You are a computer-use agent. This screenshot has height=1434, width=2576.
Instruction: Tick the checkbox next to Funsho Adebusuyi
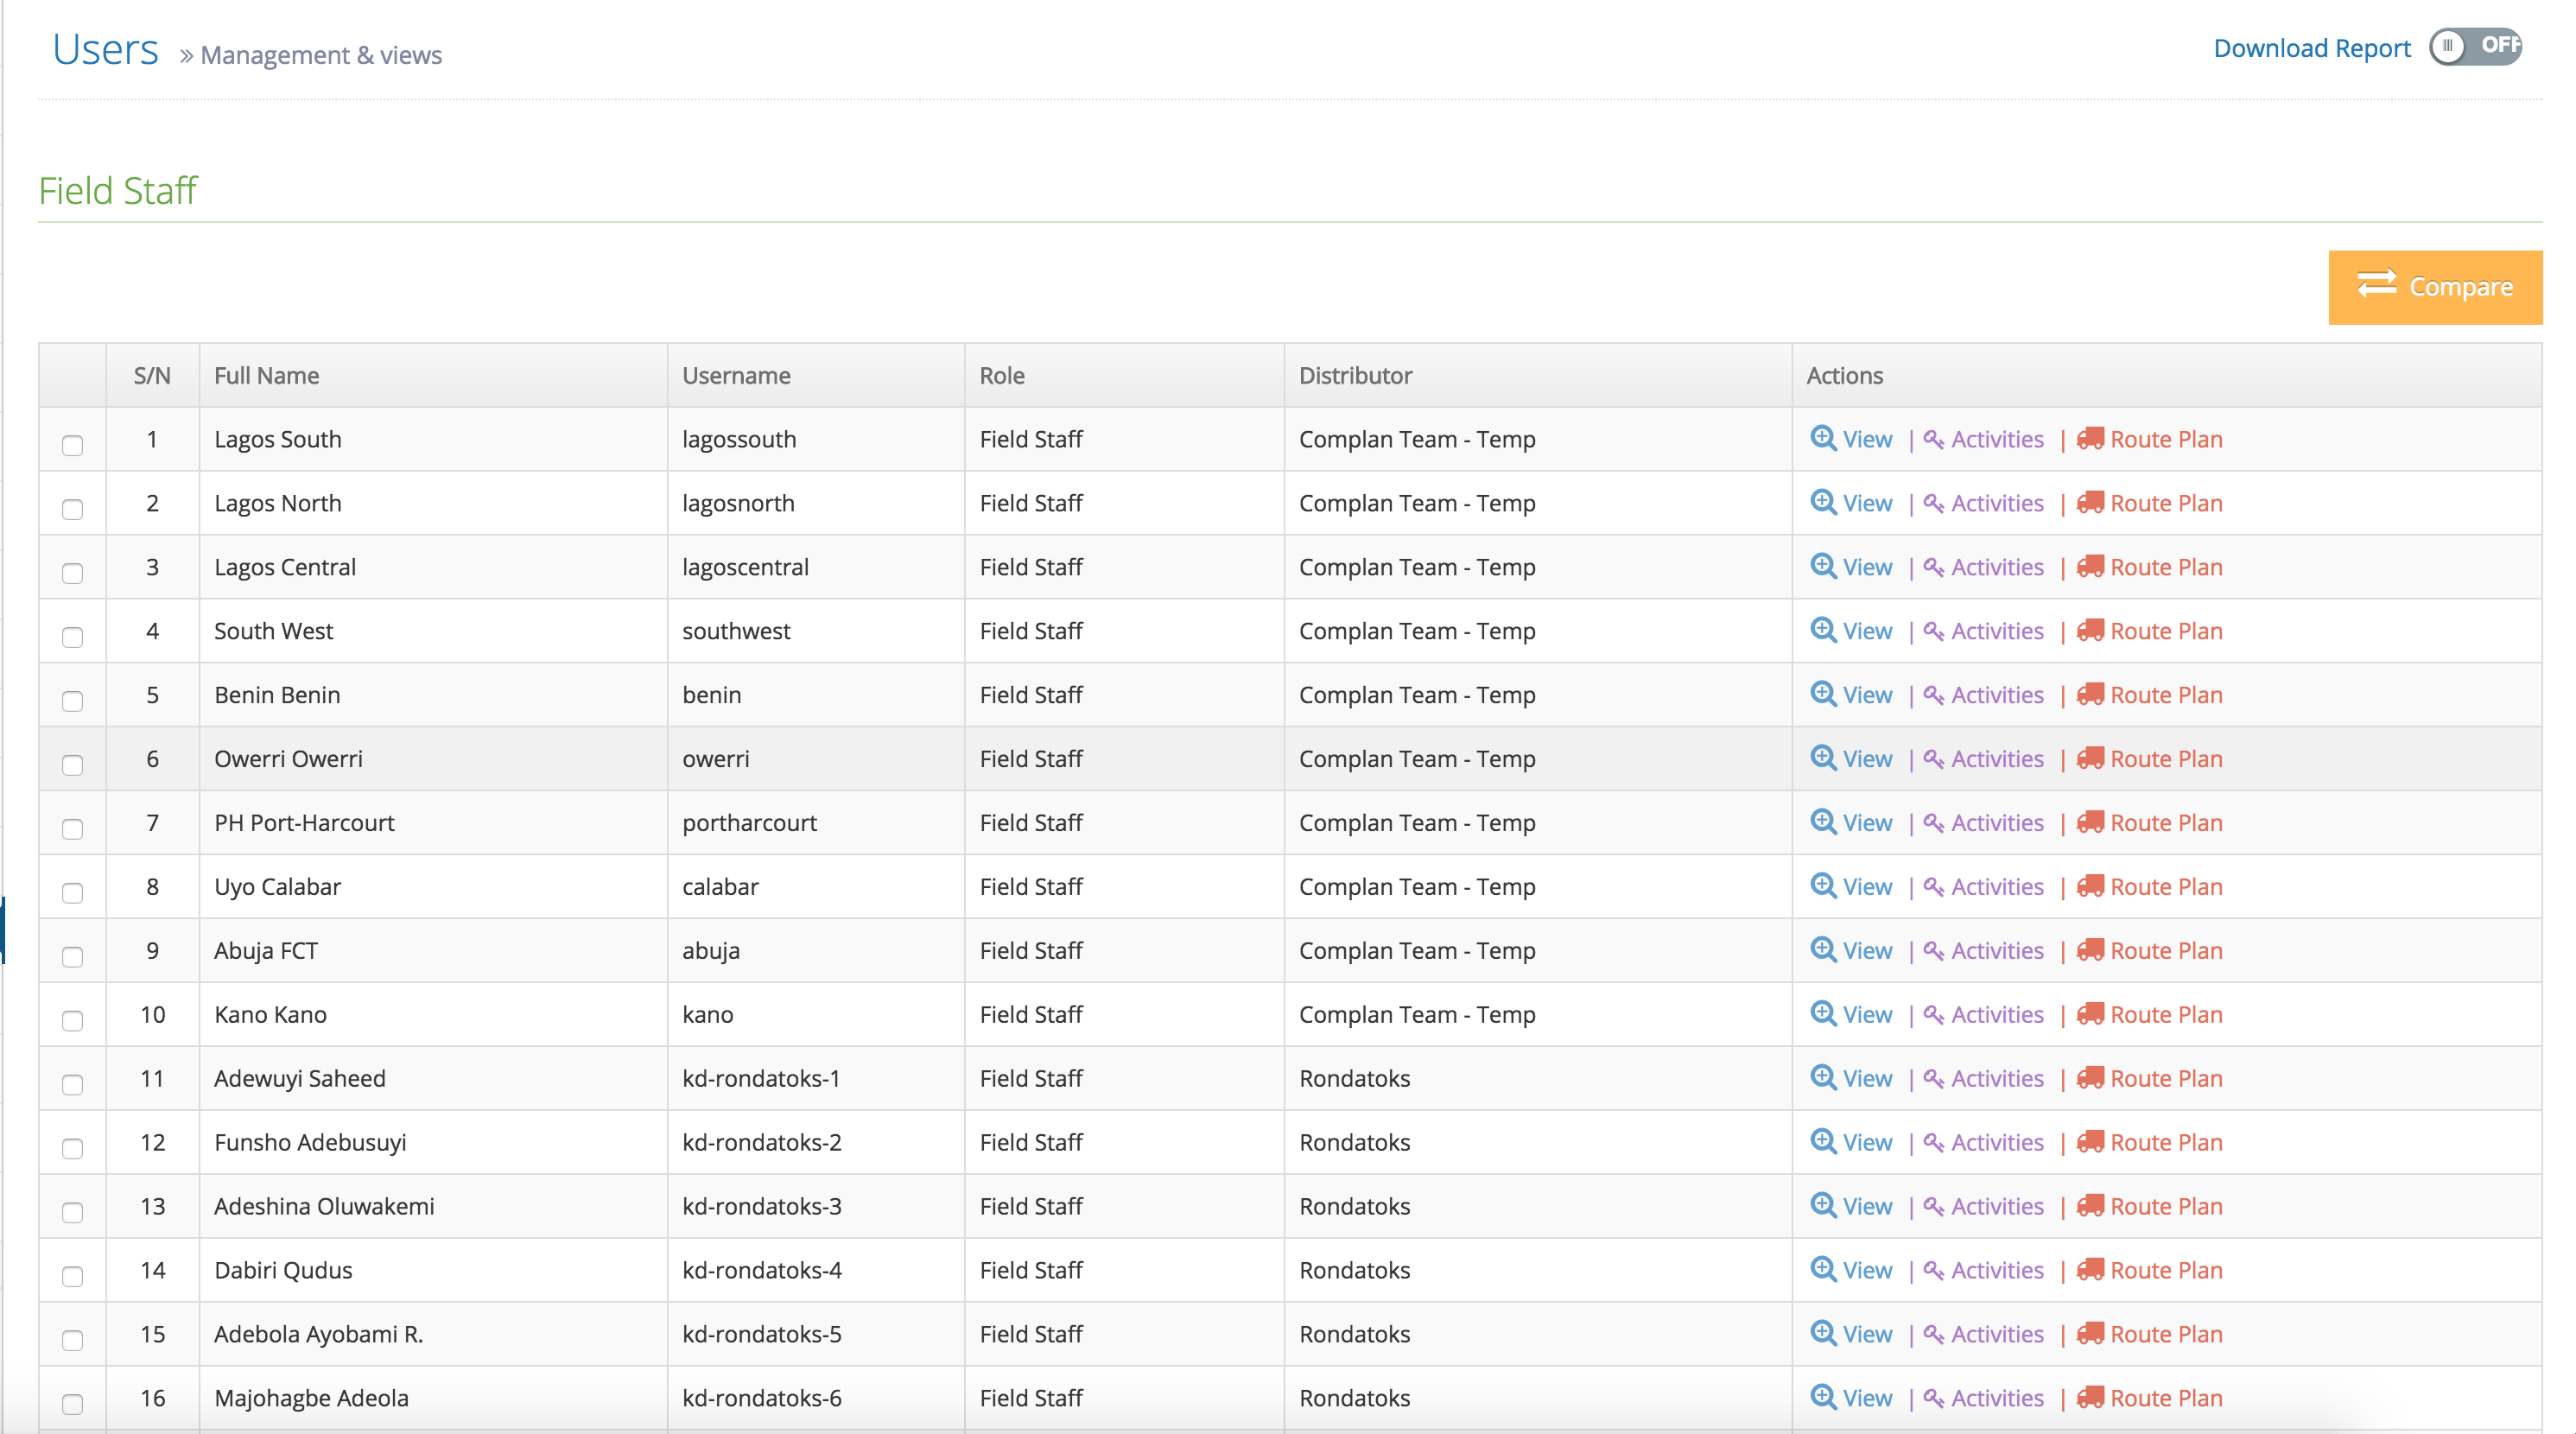tap(72, 1148)
